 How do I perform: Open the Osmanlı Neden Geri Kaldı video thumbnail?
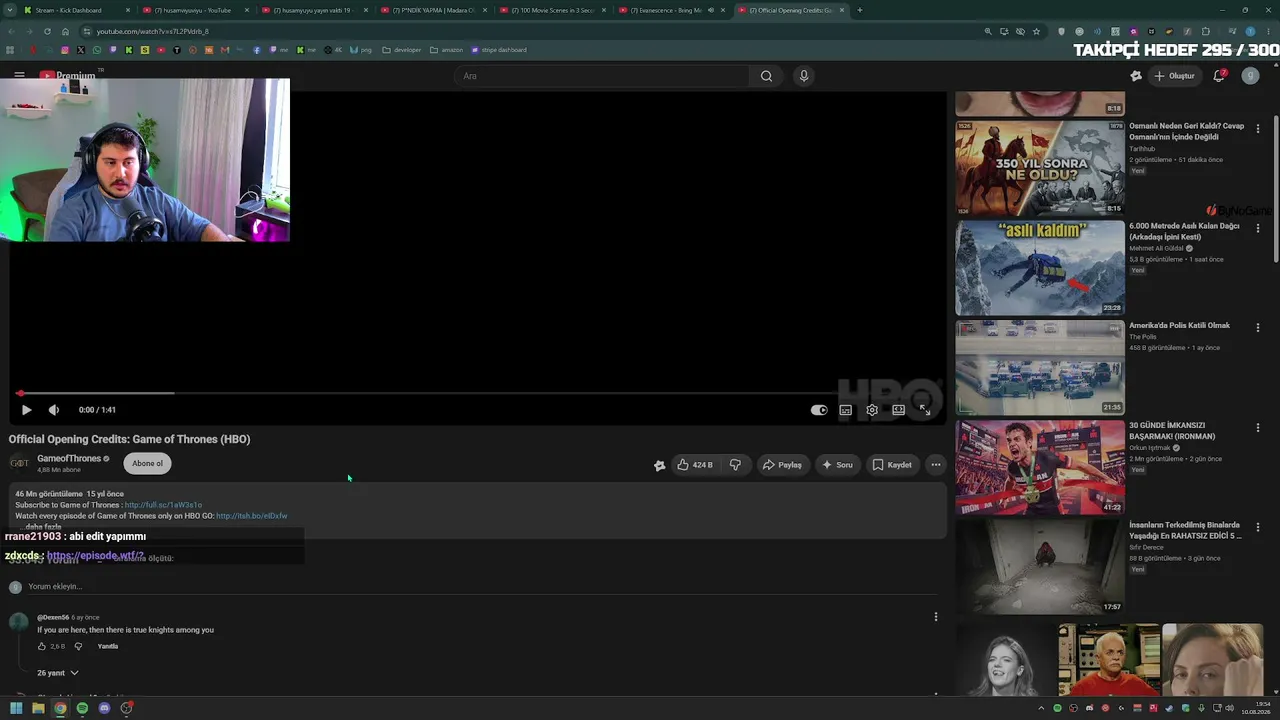[1040, 168]
